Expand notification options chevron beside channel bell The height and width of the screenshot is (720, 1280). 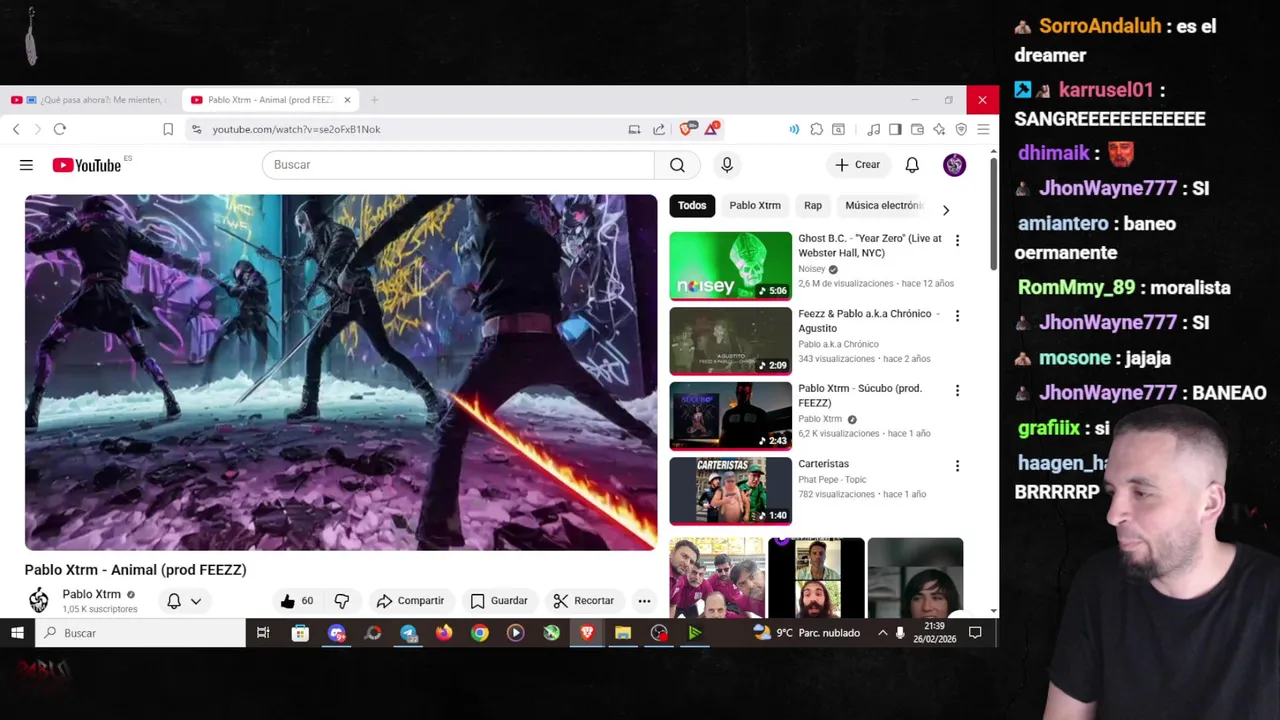pos(196,601)
